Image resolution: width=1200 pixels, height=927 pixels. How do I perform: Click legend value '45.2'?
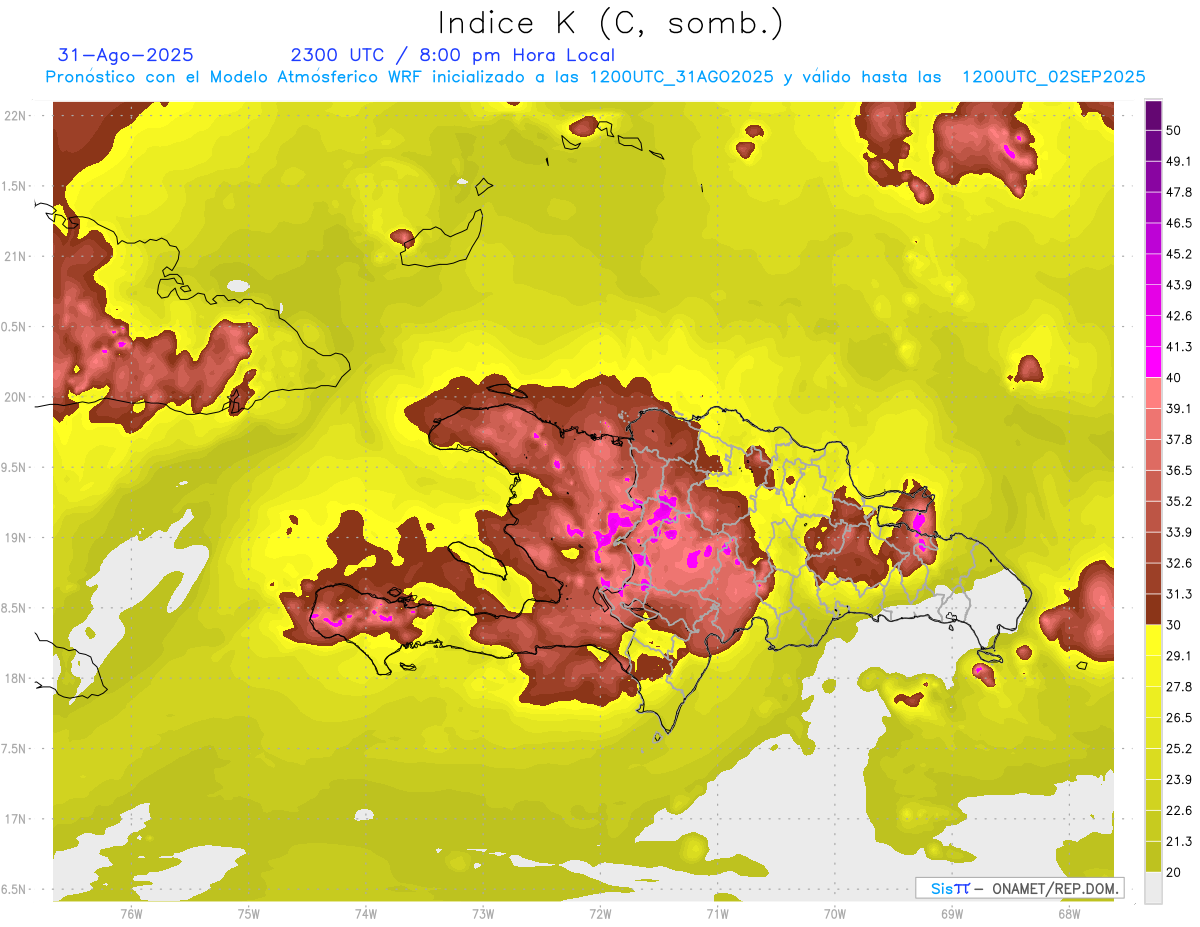pos(1178,254)
